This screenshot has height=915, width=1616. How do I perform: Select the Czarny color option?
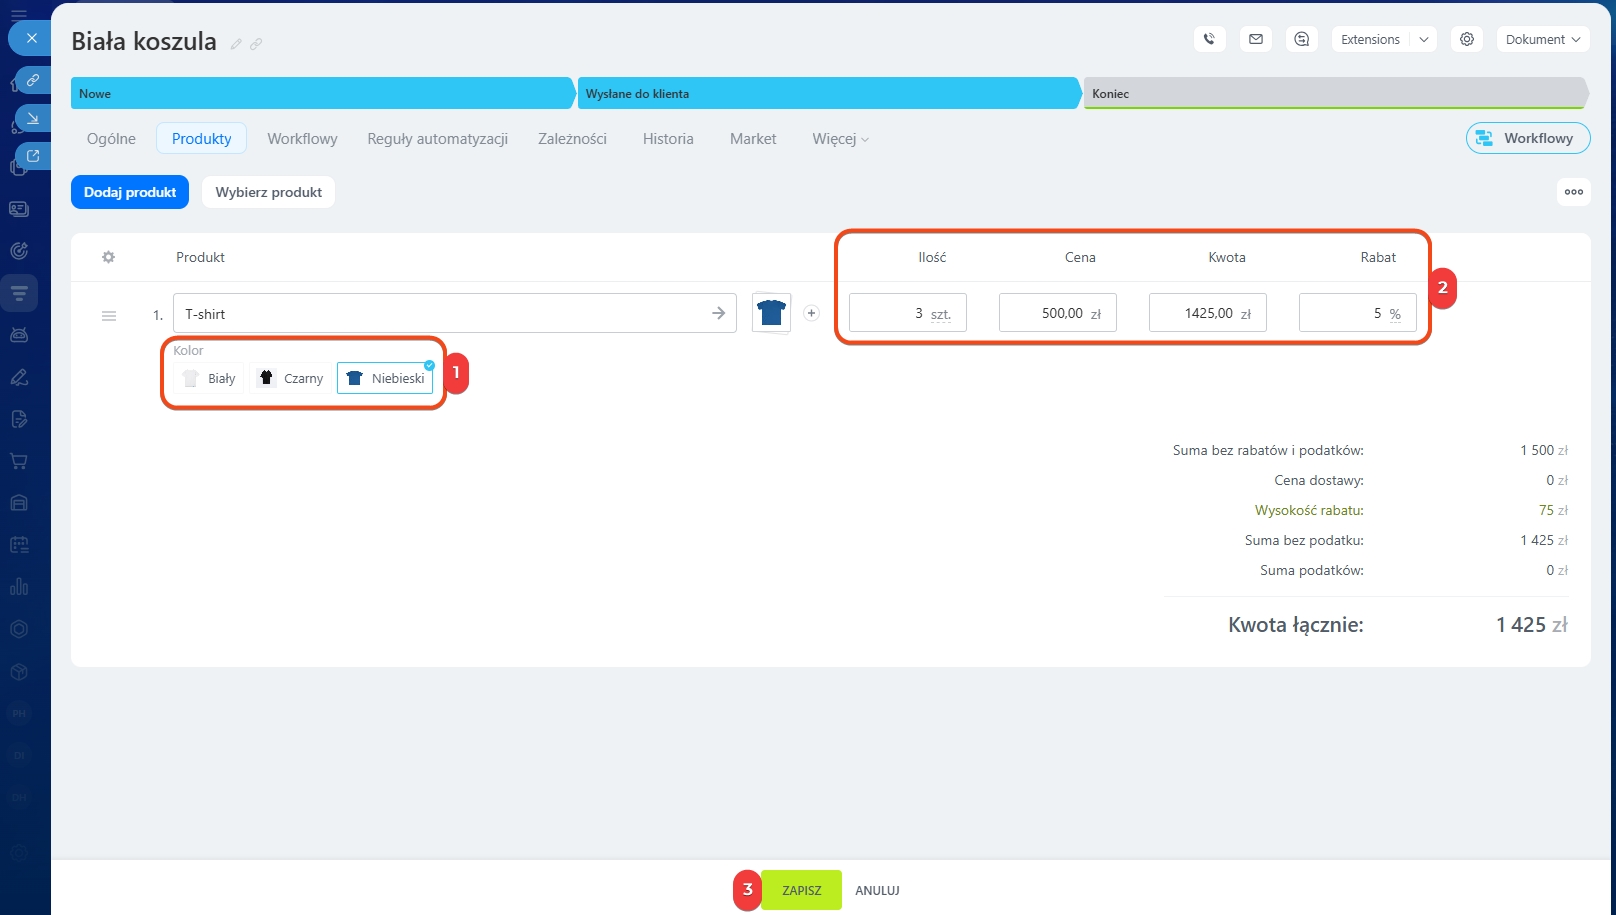click(x=292, y=378)
